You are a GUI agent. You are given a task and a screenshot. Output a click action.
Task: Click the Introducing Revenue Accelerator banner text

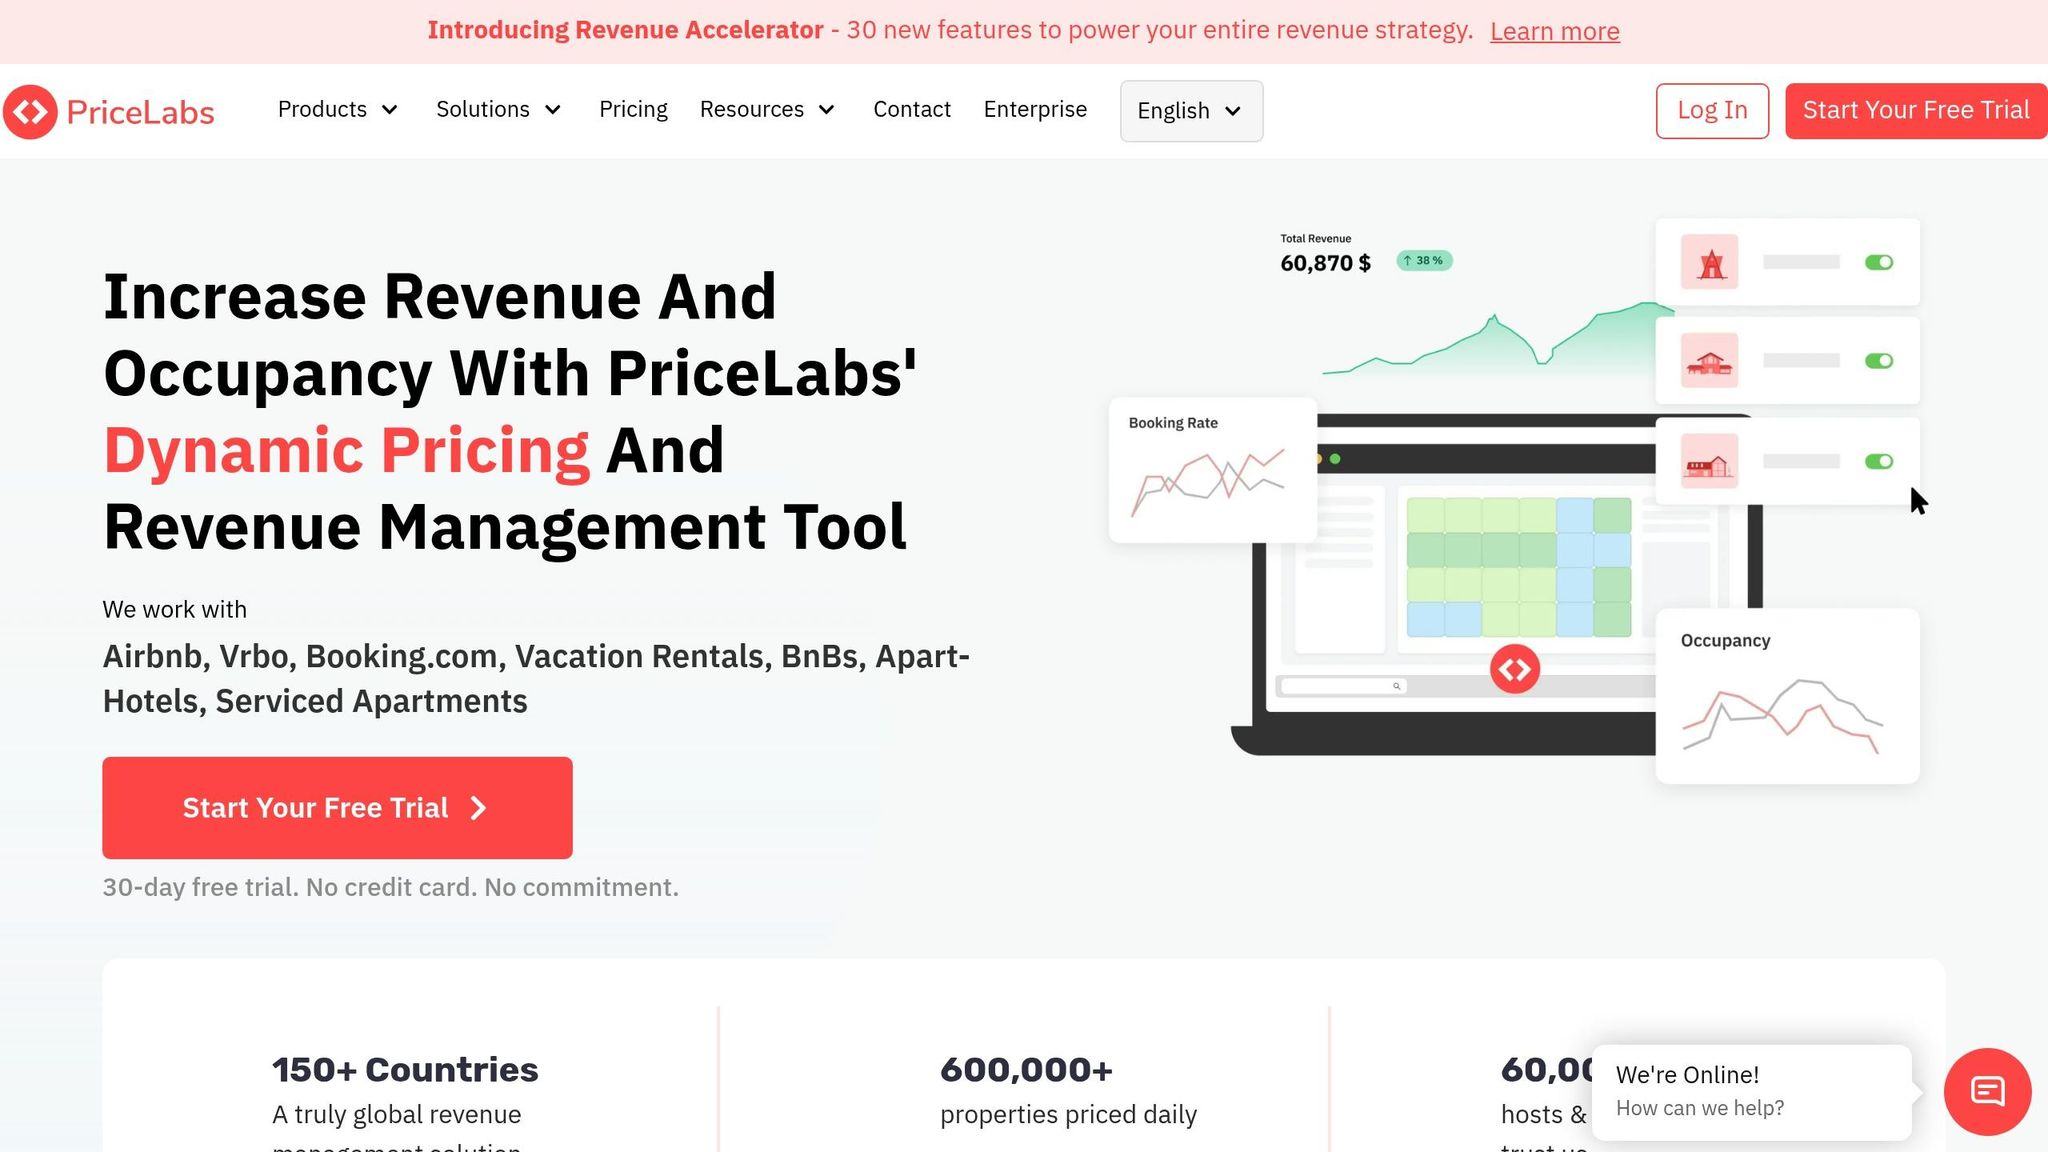click(625, 30)
